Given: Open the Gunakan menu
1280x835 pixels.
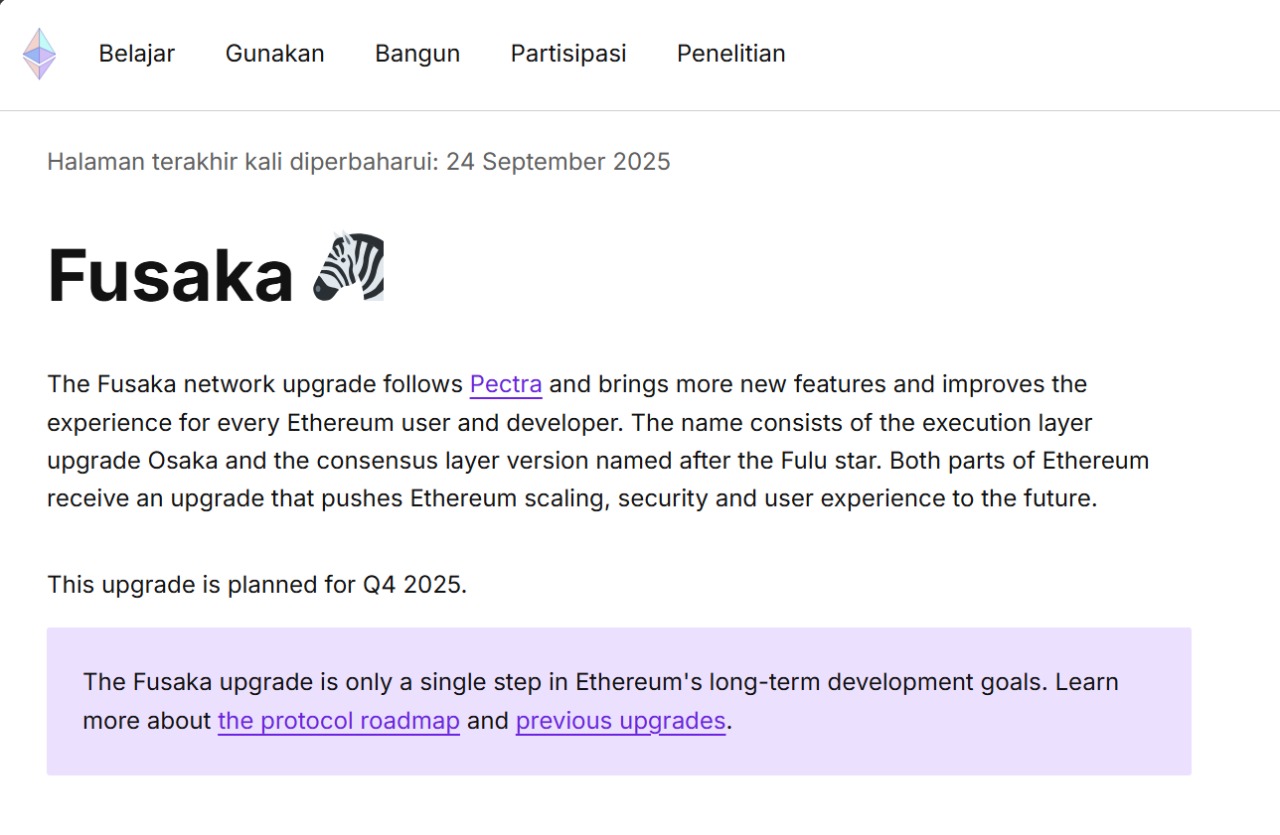Looking at the screenshot, I should [275, 54].
